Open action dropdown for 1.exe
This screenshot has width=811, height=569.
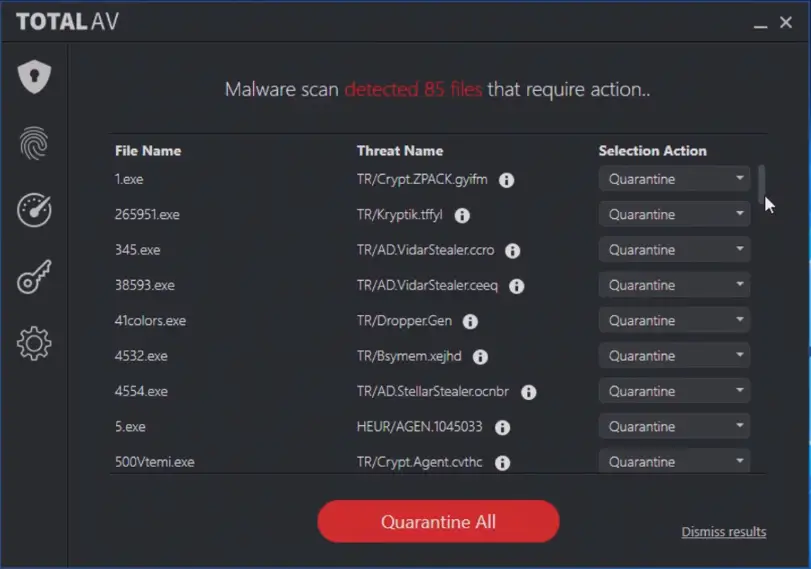674,179
